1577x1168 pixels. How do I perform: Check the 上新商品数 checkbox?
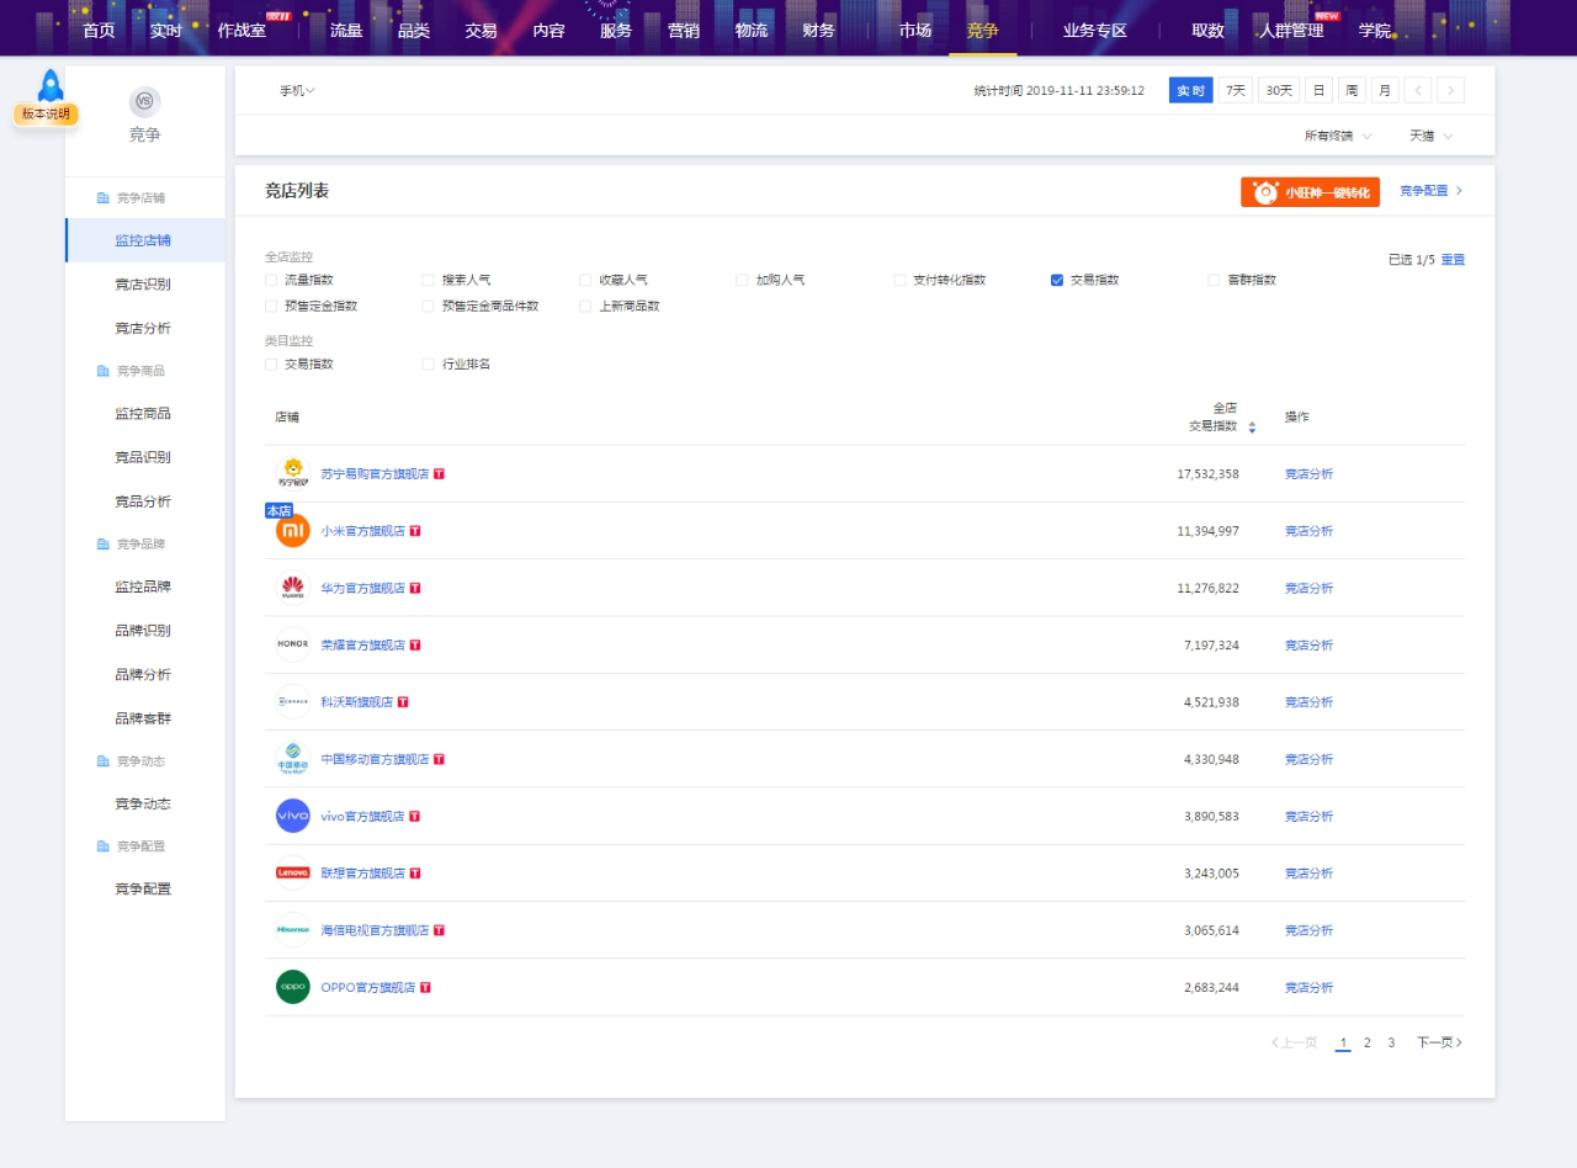(x=585, y=306)
